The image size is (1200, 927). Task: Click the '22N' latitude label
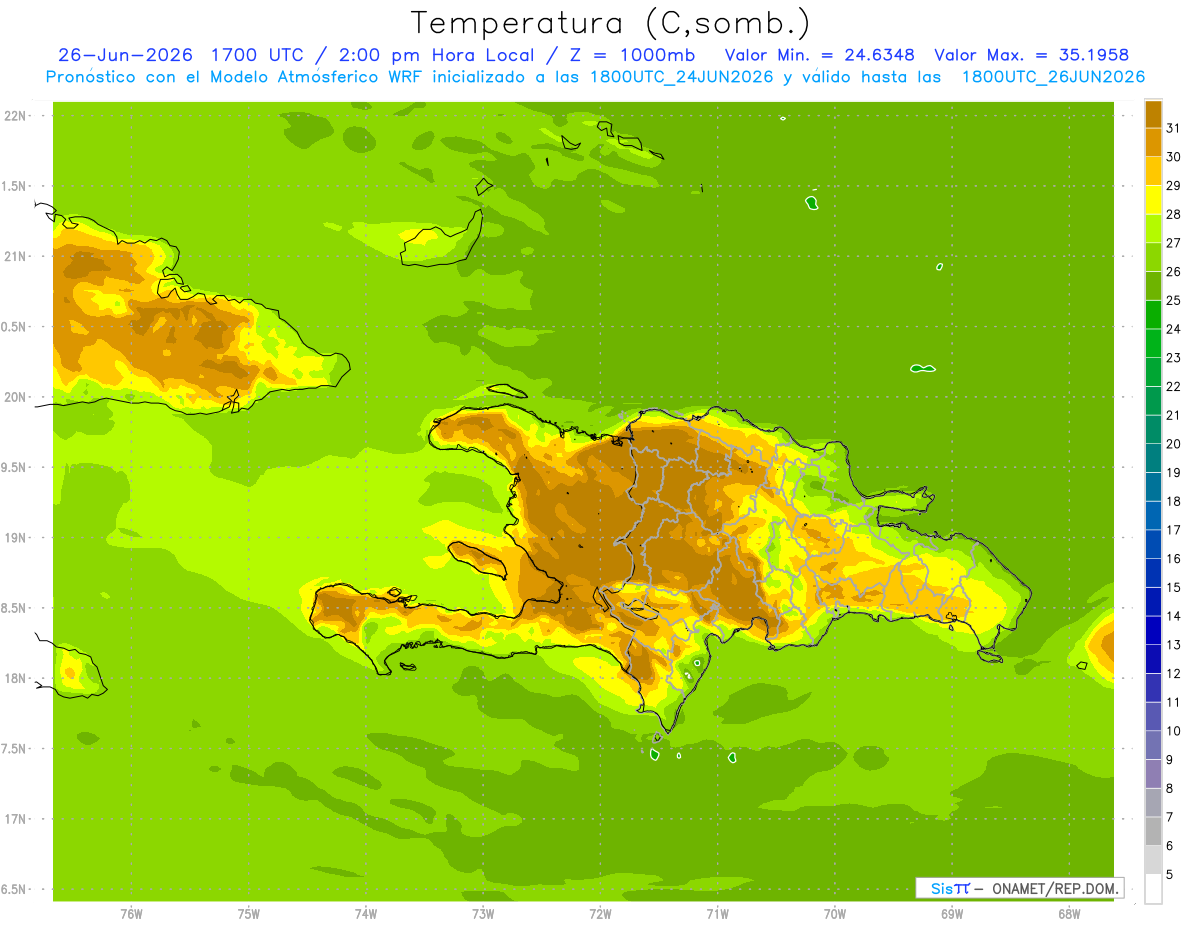pos(15,115)
